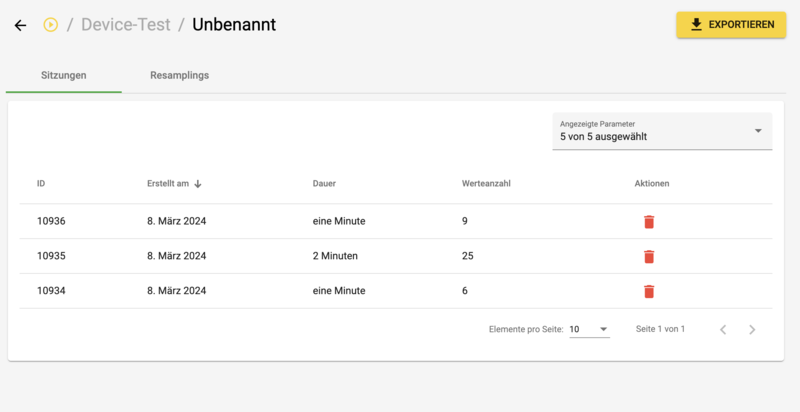Open Device-Test breadcrumb link
Image resolution: width=800 pixels, height=412 pixels.
click(126, 24)
